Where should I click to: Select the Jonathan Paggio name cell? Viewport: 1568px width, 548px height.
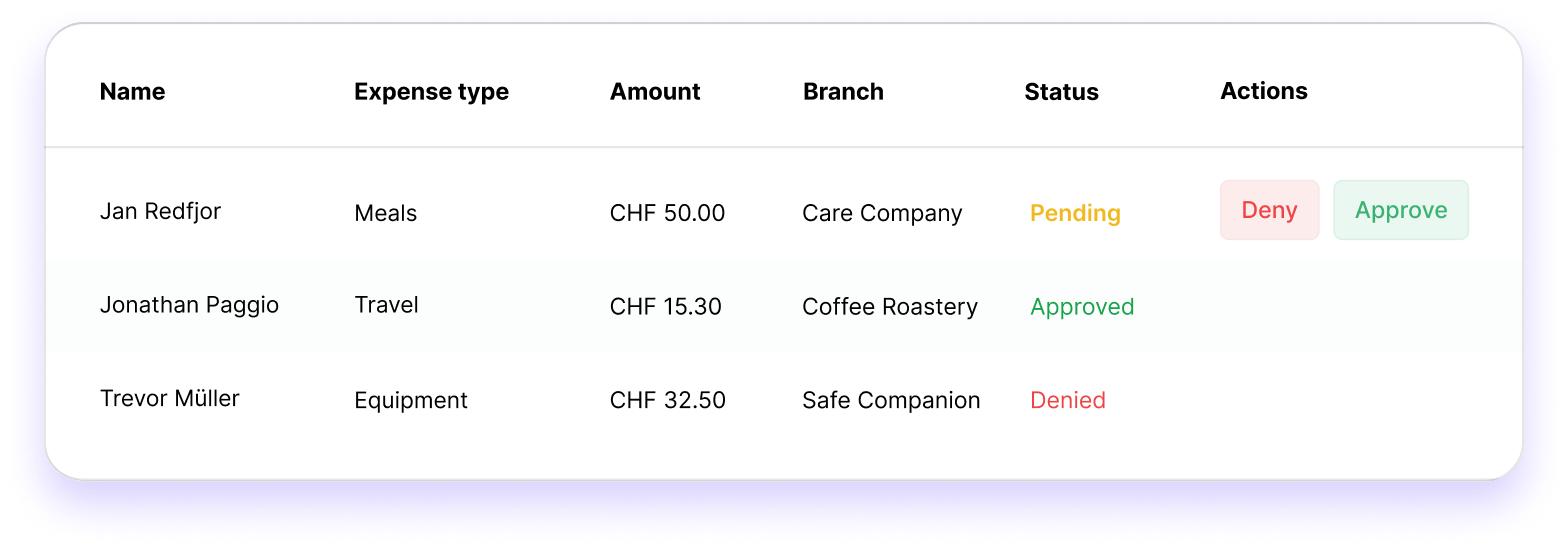tap(189, 305)
